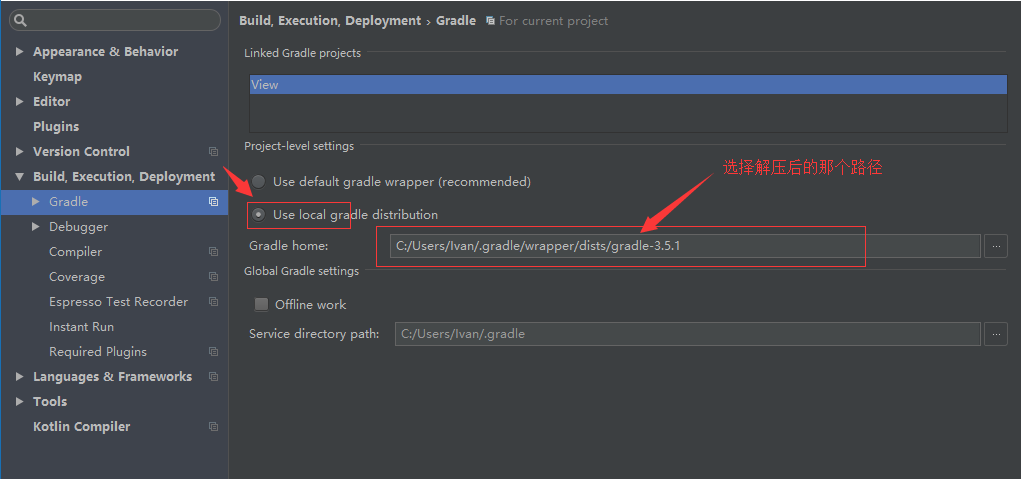Click project-level icon beside Espresso Test Recorder
Screen dimensions: 1021x479
213,302
